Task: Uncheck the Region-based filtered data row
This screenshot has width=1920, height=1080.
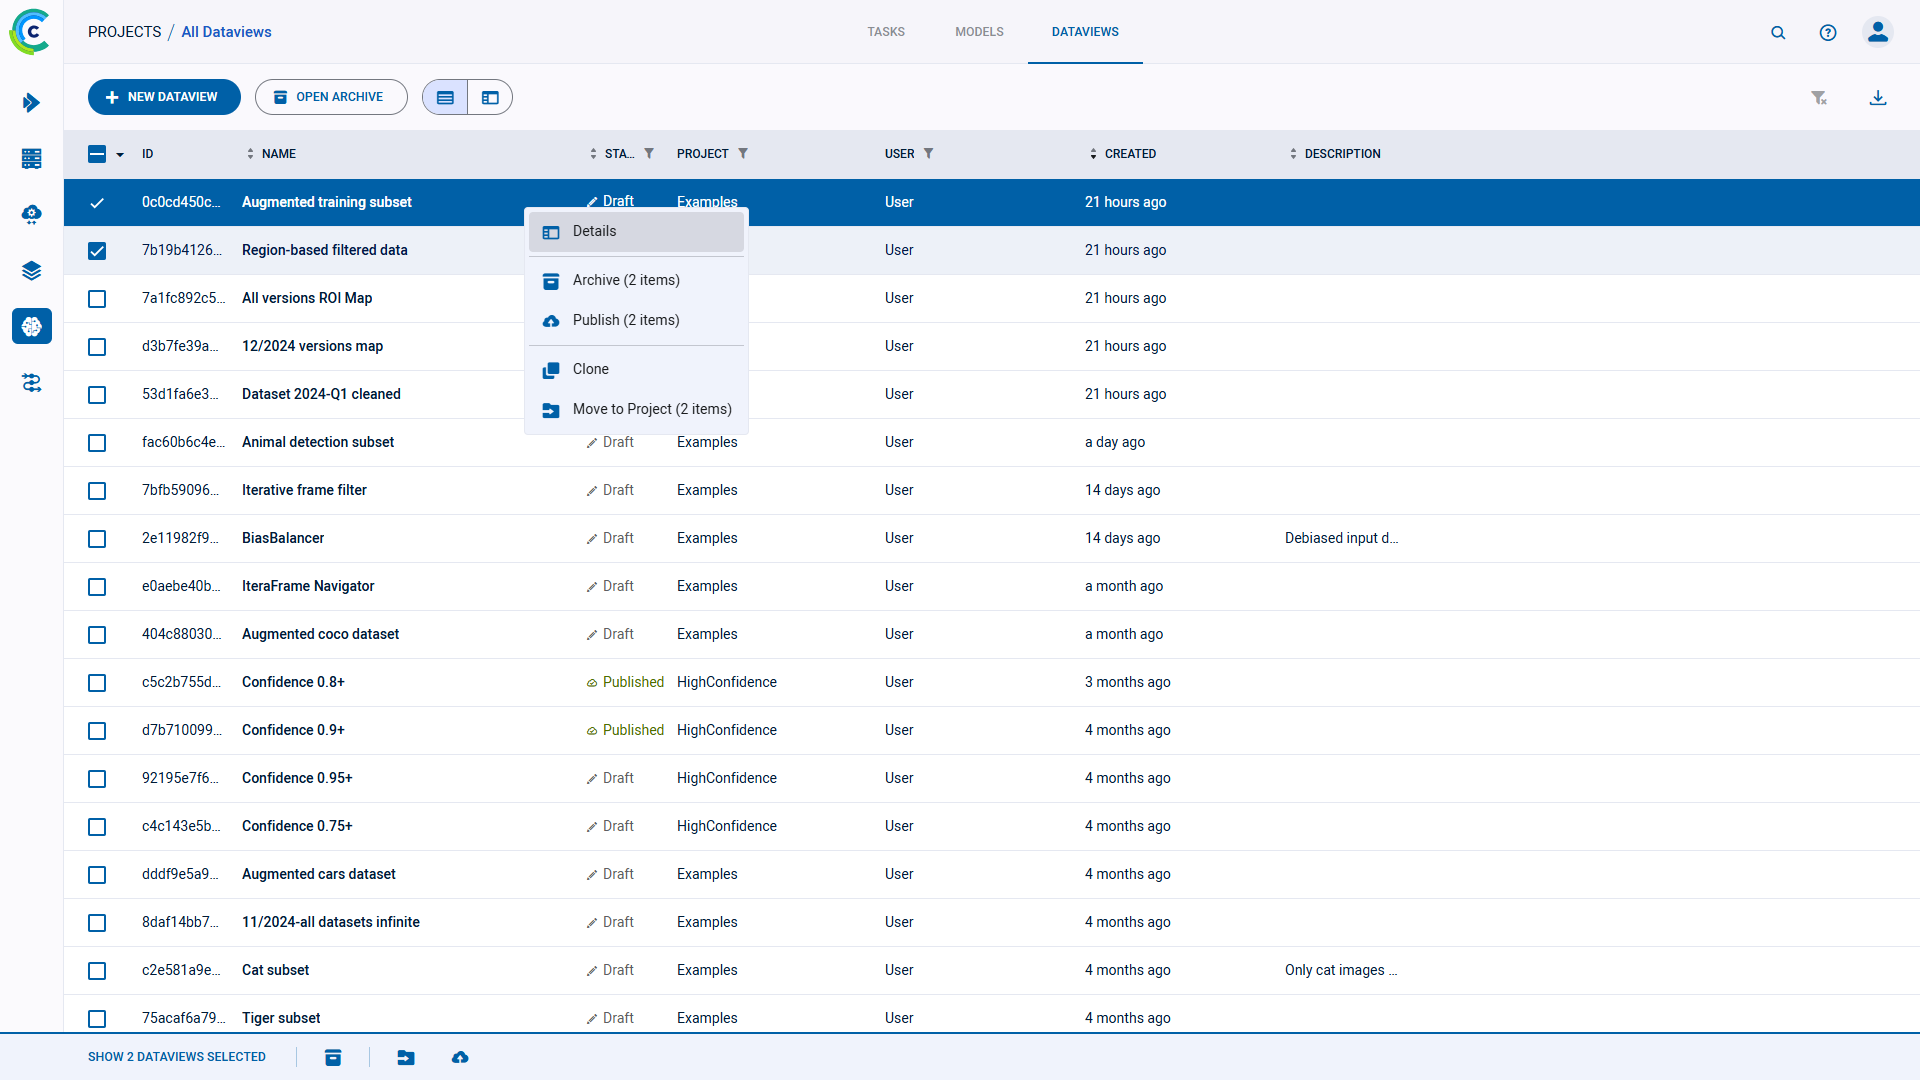Action: pos(97,251)
